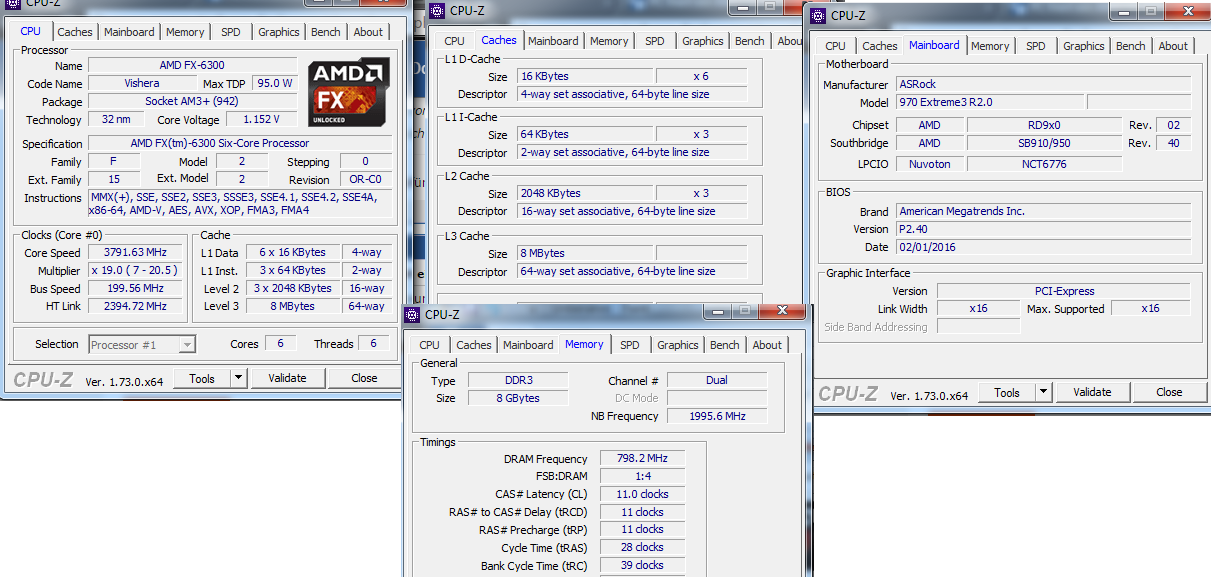Click the 970 Extreme3 R2.0 model field
Image resolution: width=1211 pixels, height=577 pixels.
pyautogui.click(x=990, y=102)
